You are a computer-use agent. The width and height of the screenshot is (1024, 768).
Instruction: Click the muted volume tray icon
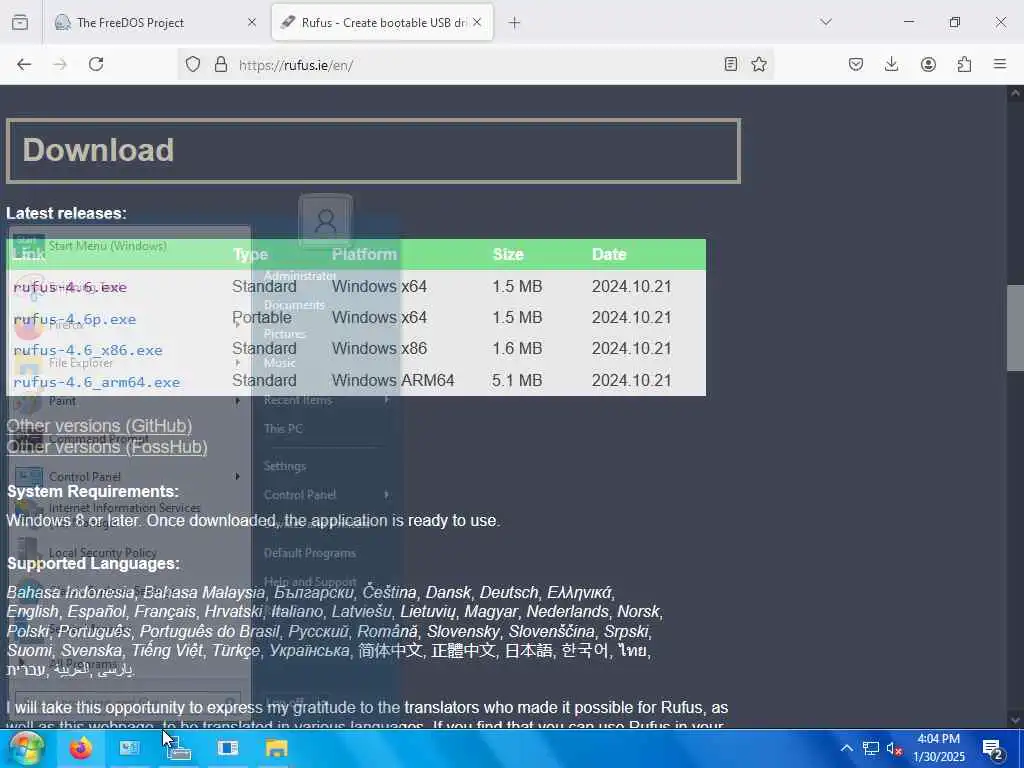click(894, 749)
